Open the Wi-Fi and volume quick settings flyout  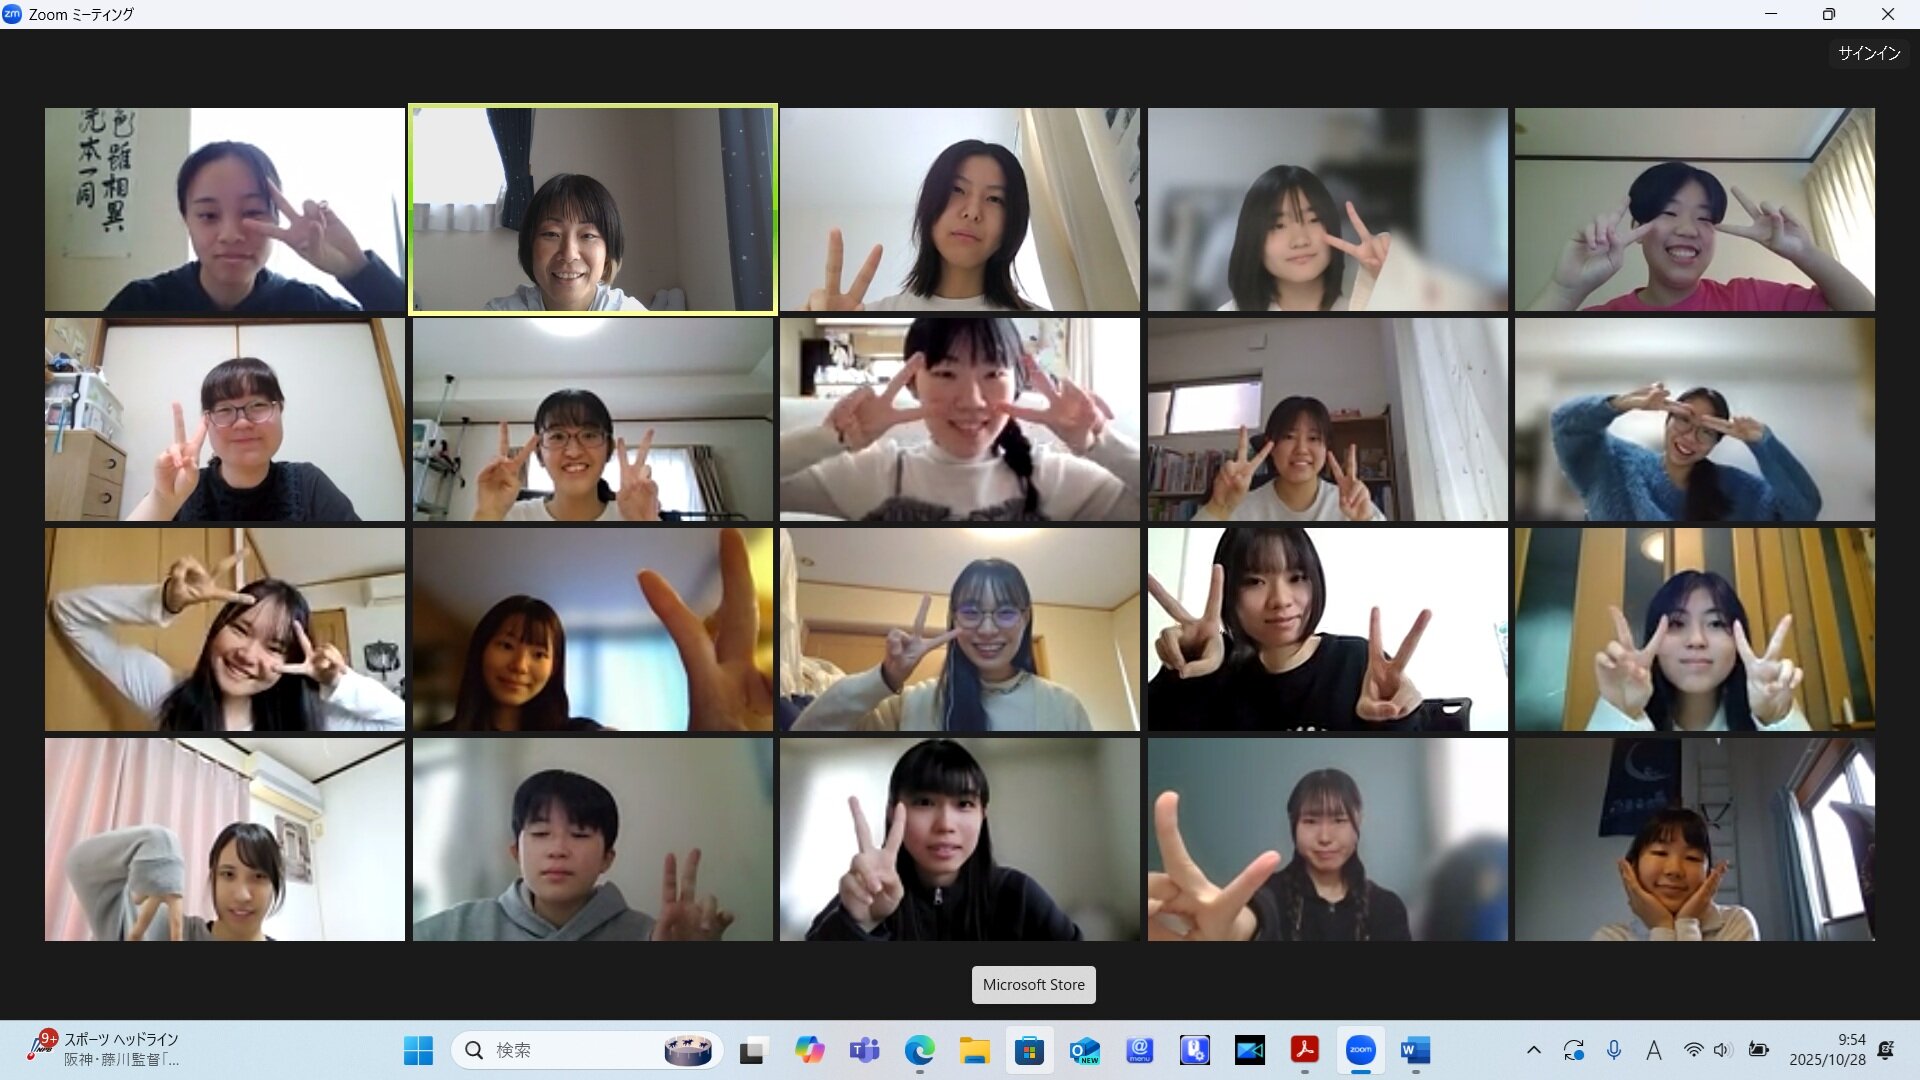click(x=1707, y=1050)
